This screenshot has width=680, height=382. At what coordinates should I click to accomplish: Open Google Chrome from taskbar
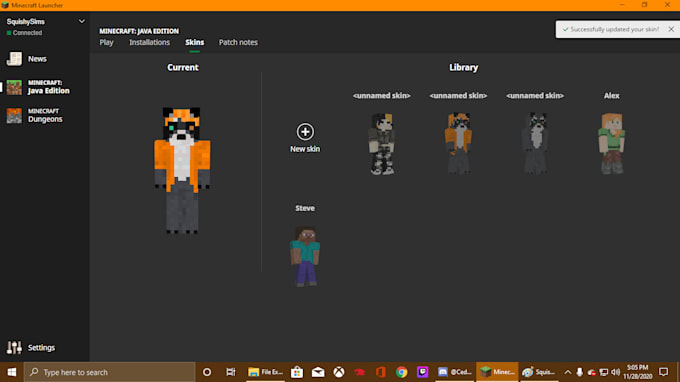[402, 372]
